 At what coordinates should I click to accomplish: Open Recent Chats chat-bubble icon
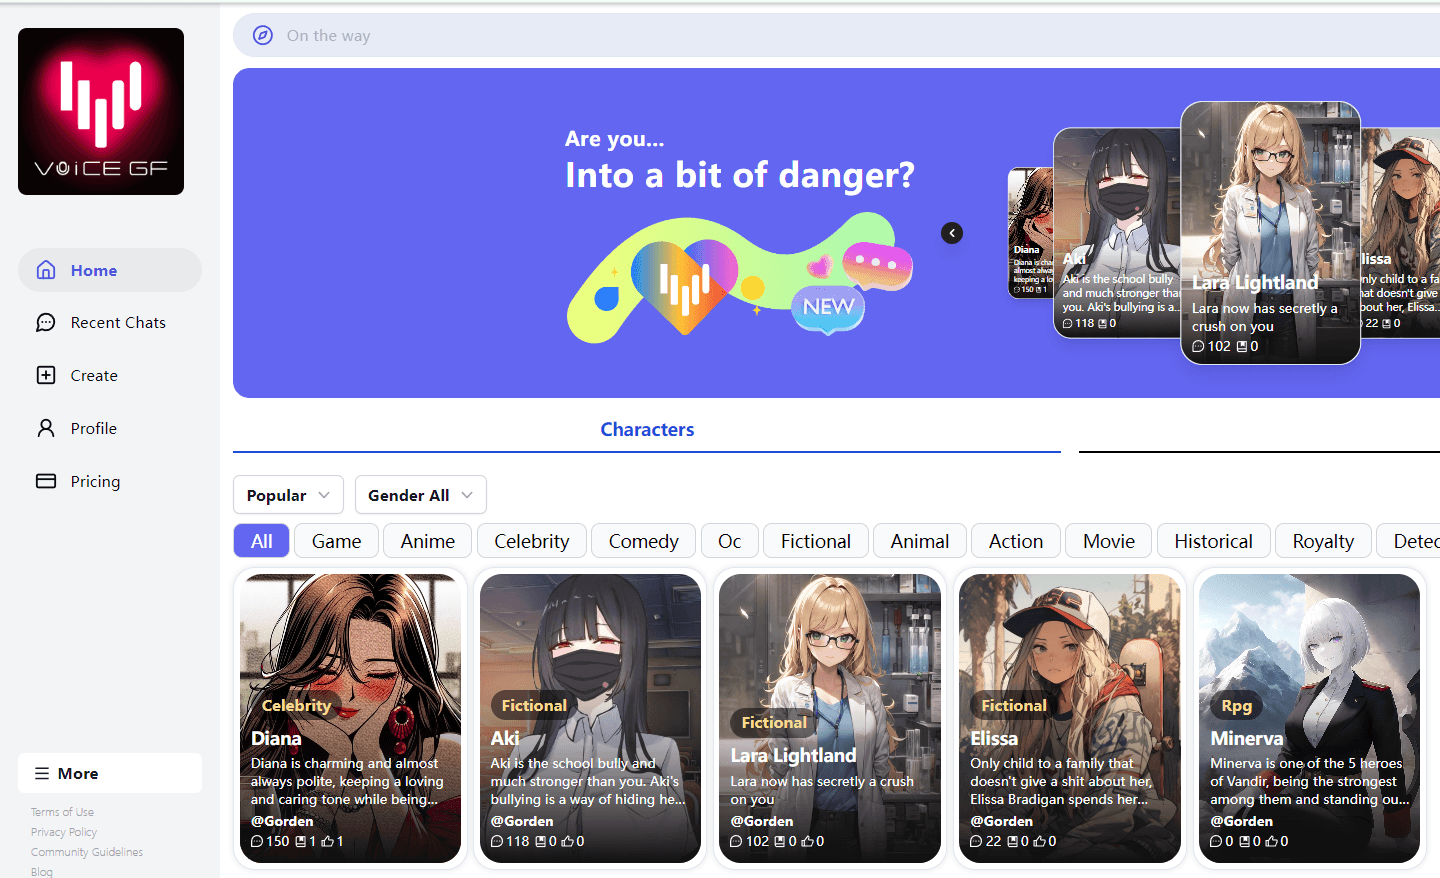pyautogui.click(x=46, y=322)
